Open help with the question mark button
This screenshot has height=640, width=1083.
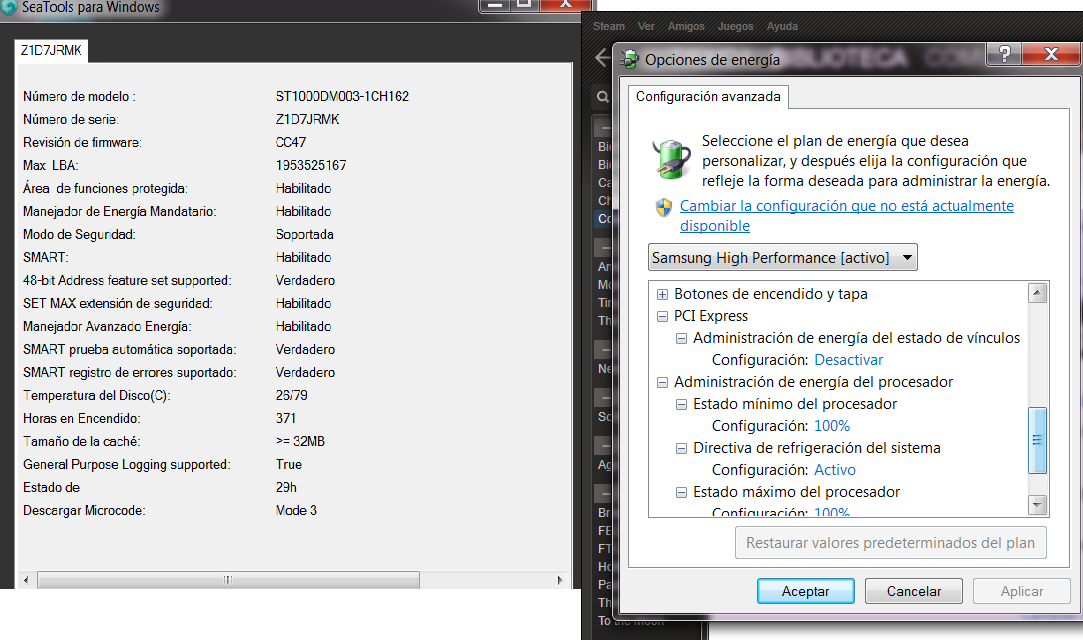click(x=1004, y=54)
